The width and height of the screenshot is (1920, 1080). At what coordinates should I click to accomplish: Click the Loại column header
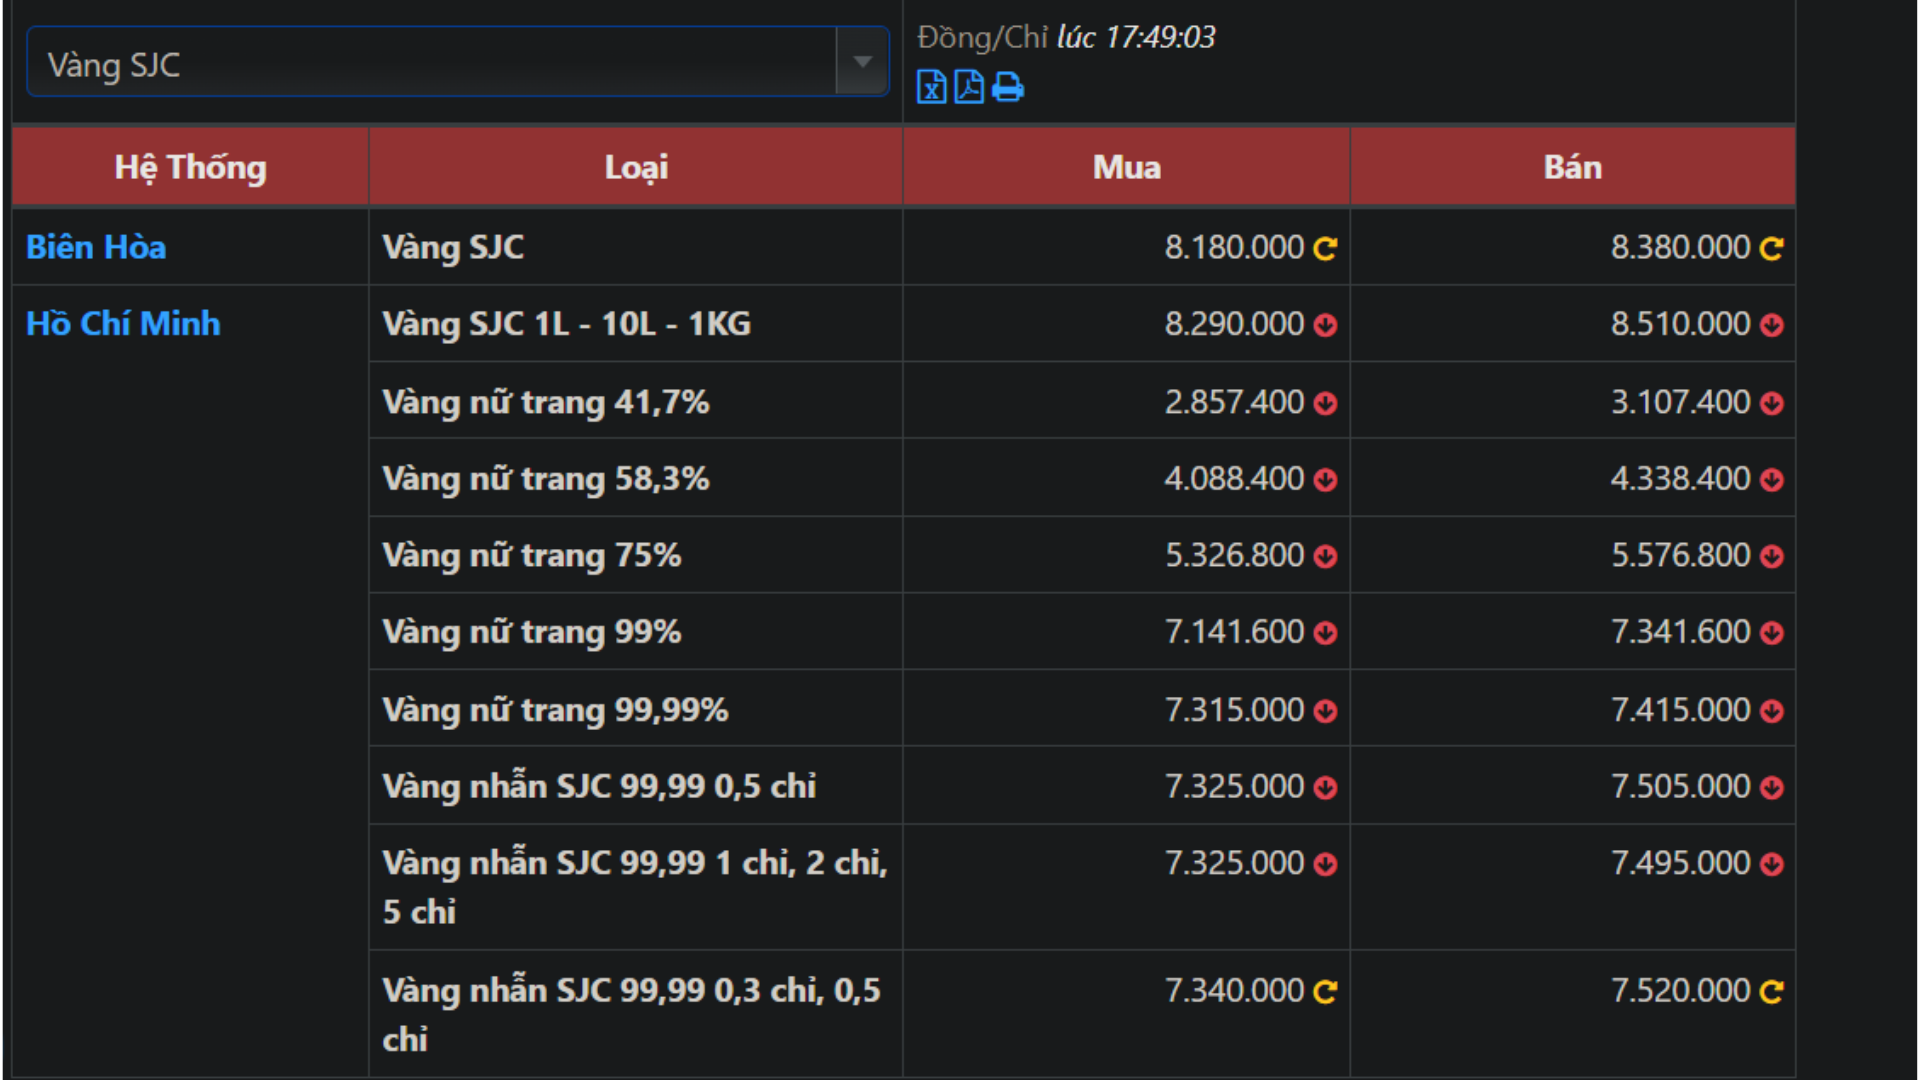pos(636,167)
